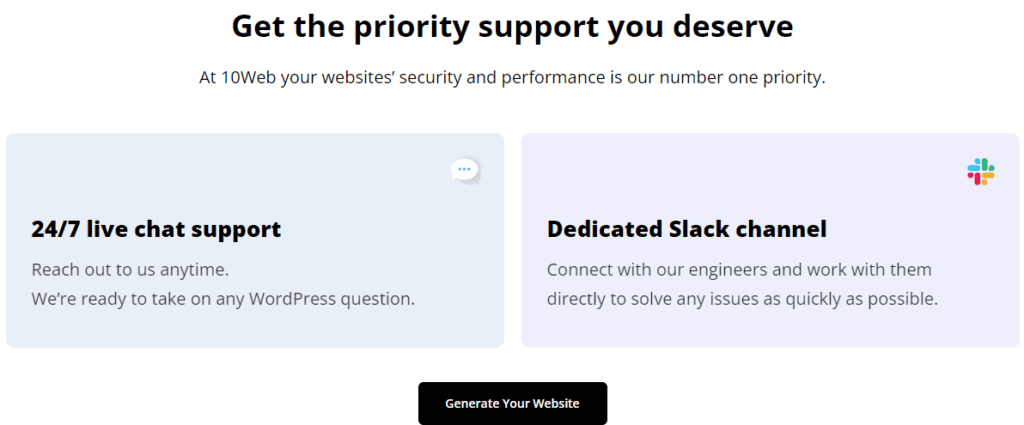Click the Generate Your Website button

(x=513, y=403)
